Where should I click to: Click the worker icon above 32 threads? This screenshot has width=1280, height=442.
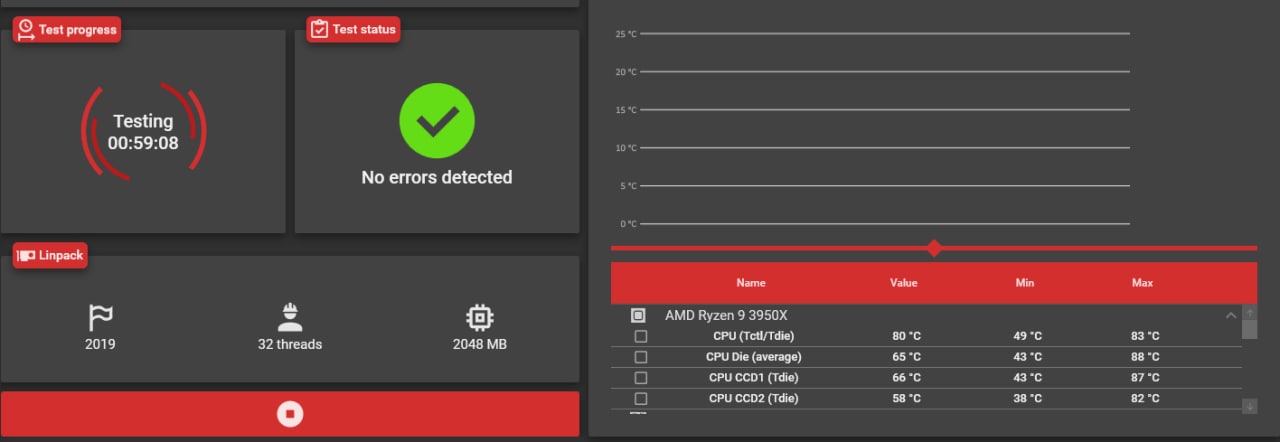tap(290, 318)
